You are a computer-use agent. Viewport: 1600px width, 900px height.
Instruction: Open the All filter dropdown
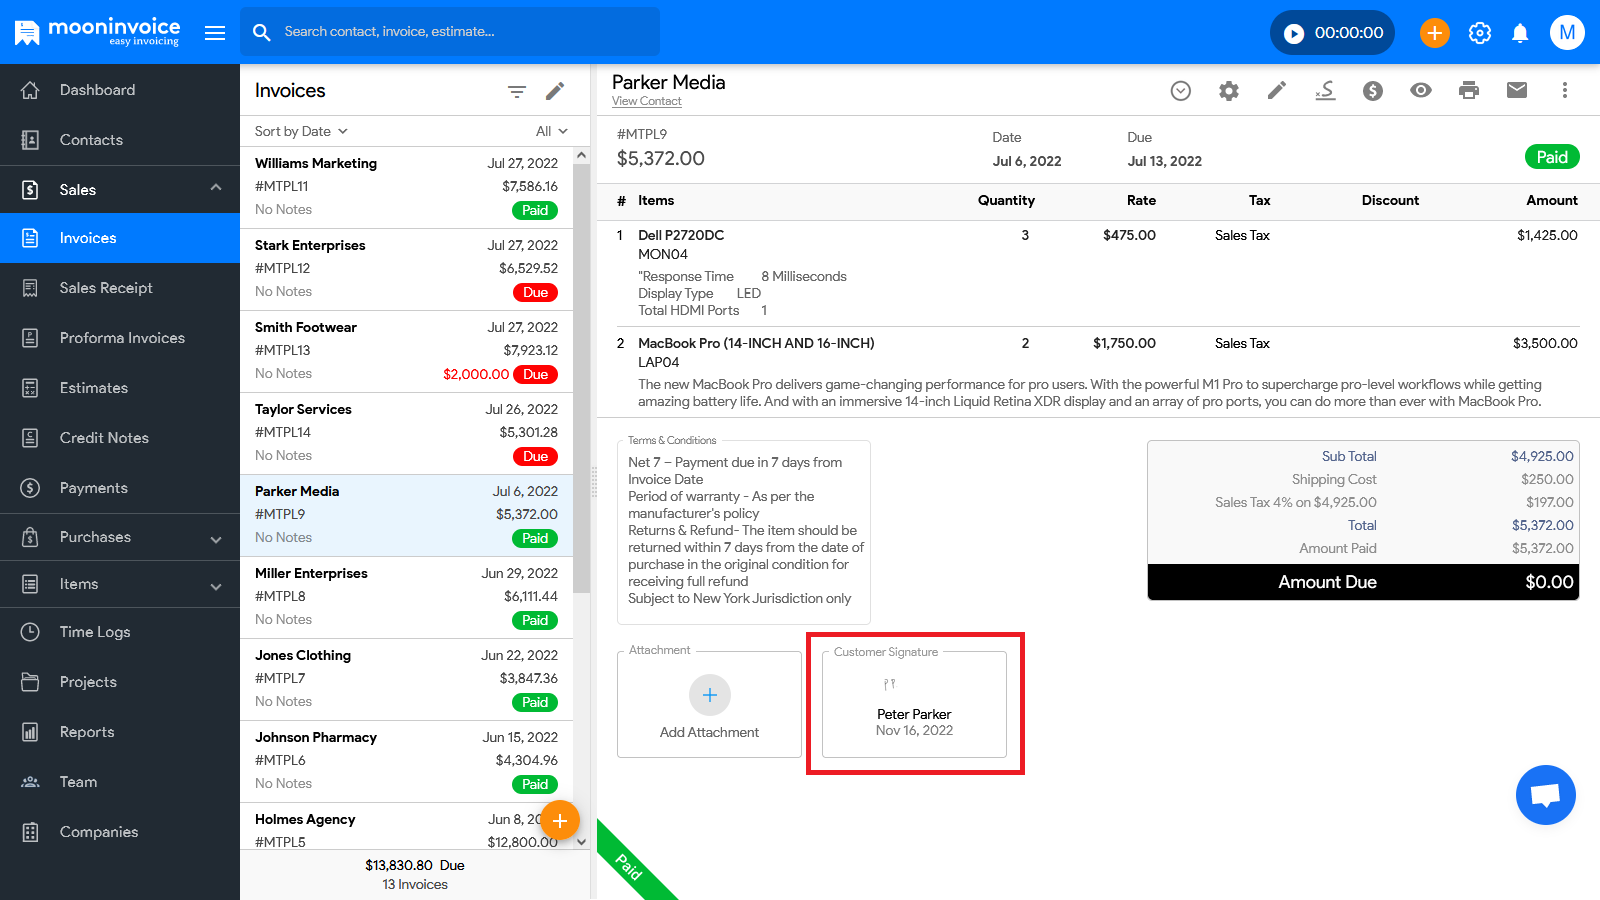(x=552, y=131)
